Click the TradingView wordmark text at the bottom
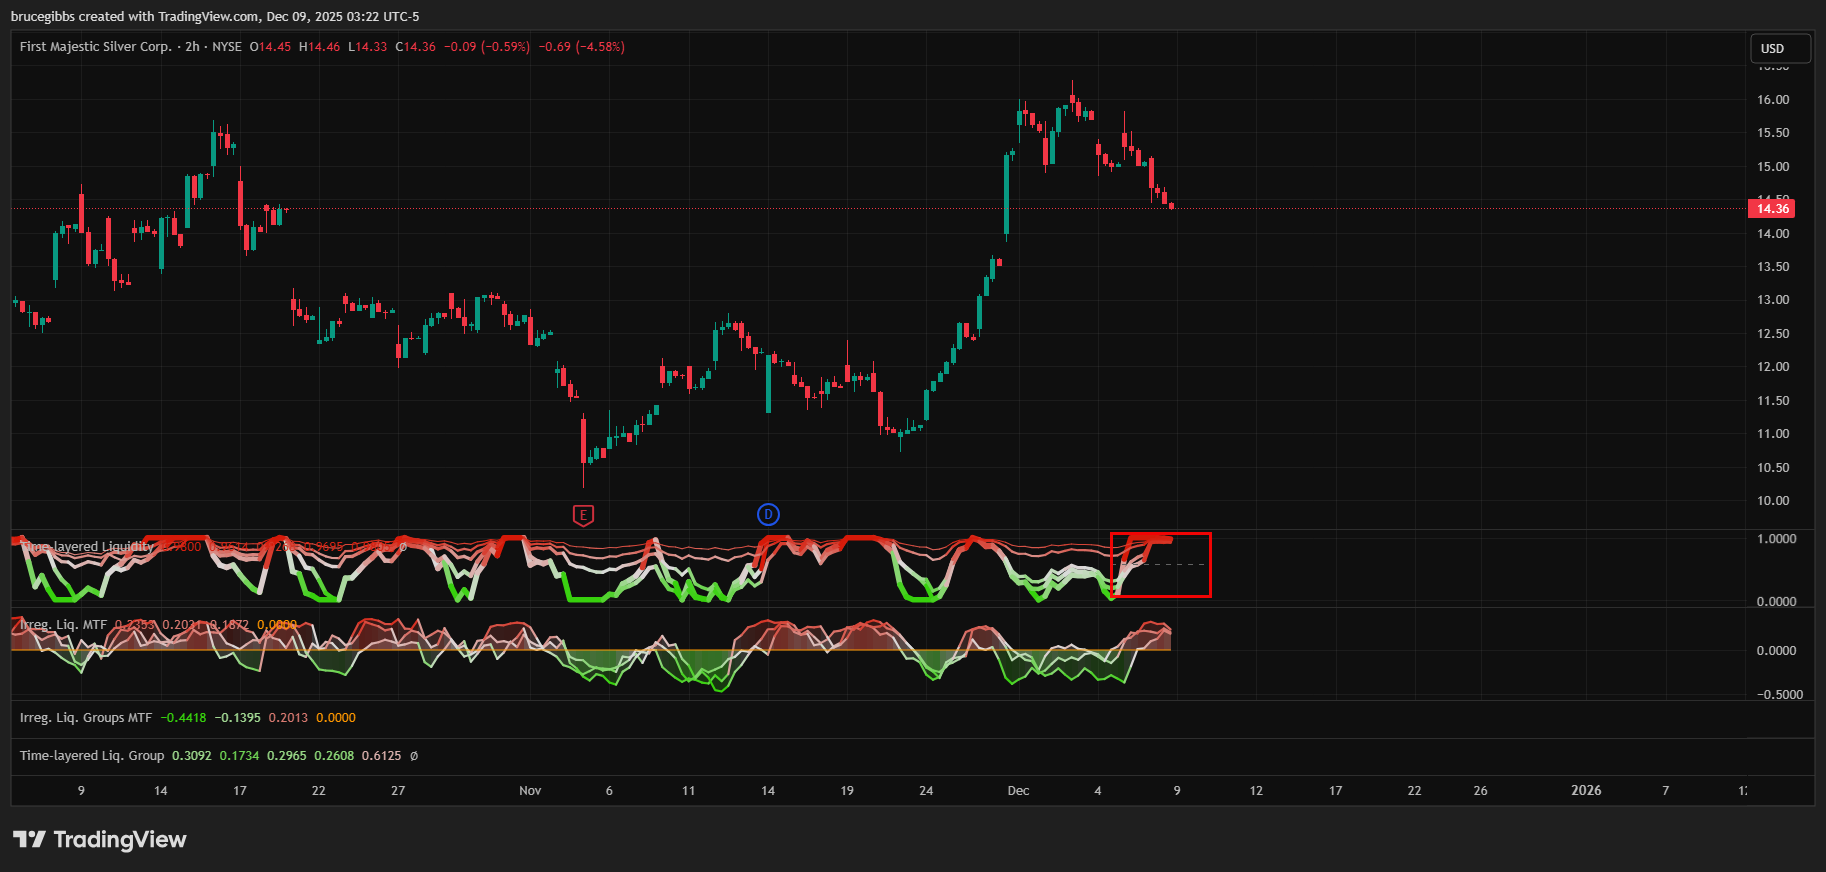 pos(120,839)
